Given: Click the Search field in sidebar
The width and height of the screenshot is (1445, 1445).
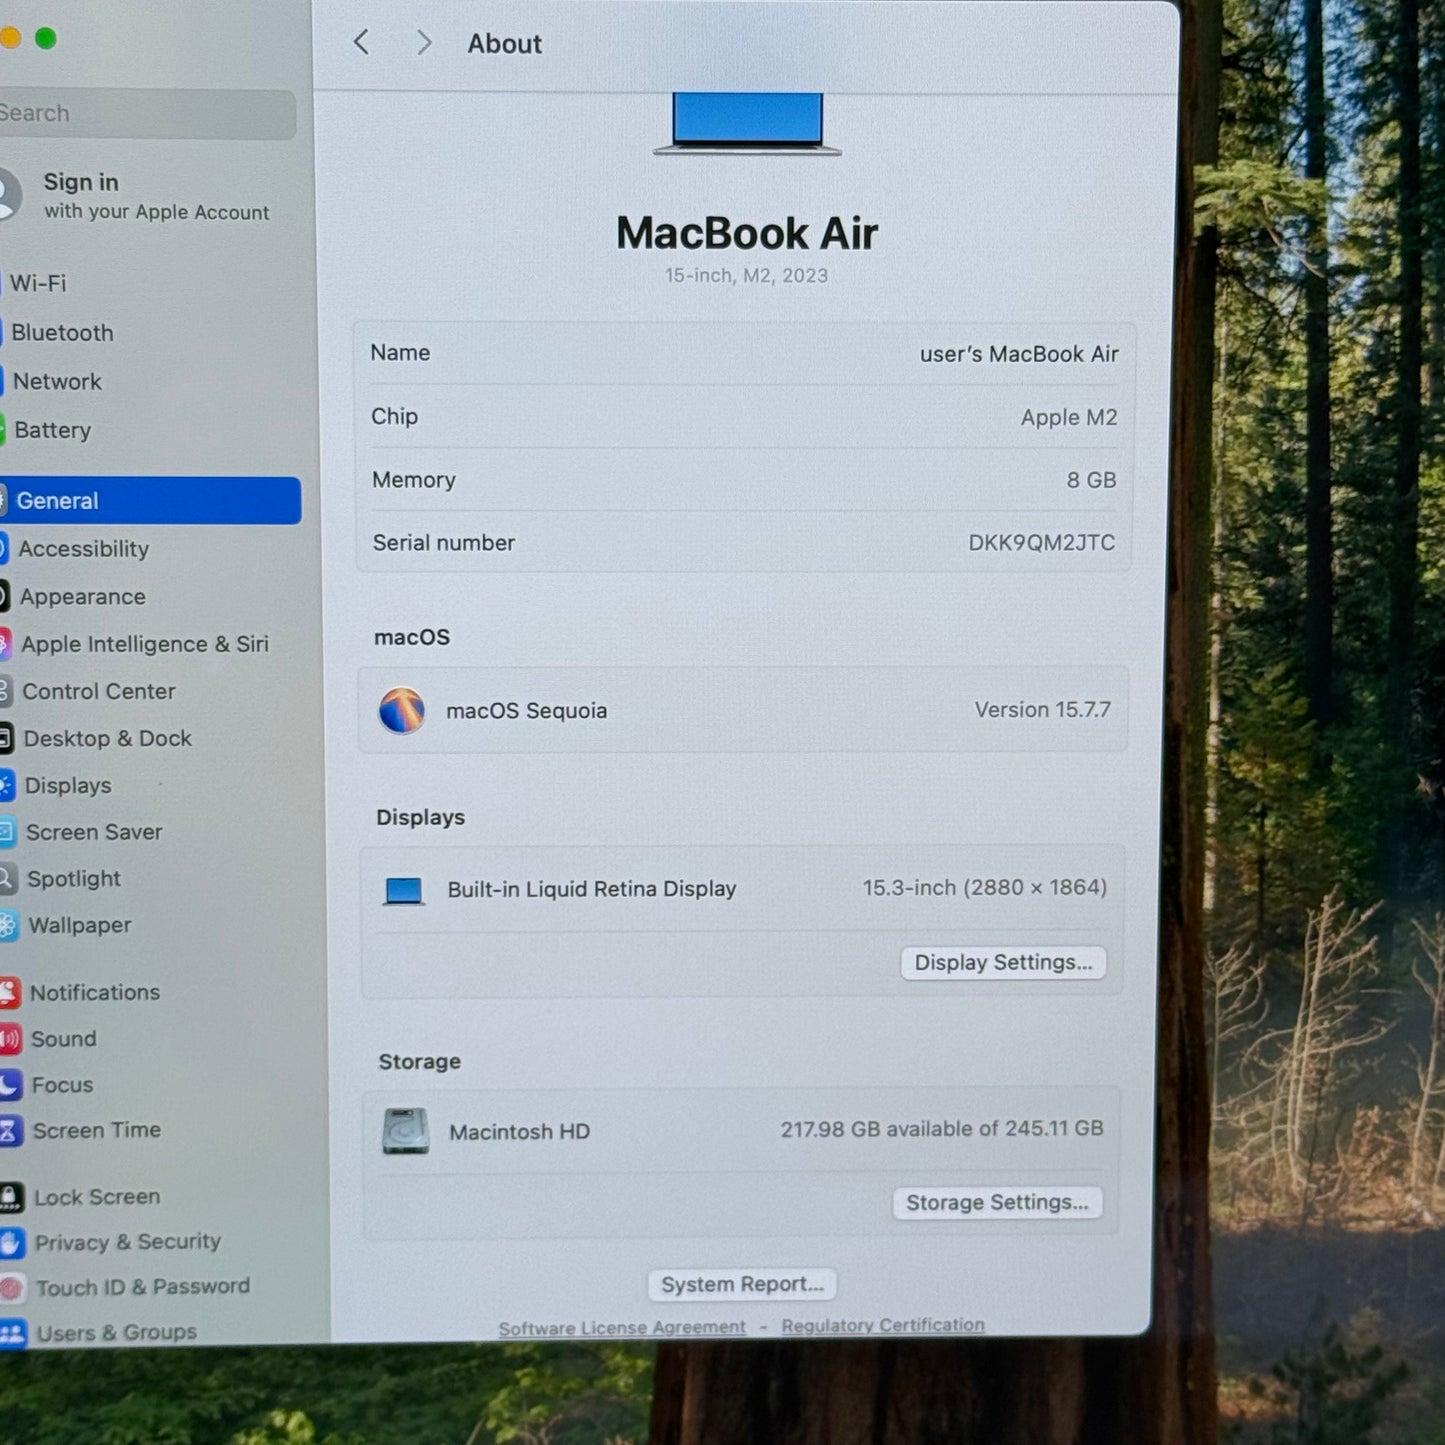Looking at the screenshot, I should click(148, 113).
